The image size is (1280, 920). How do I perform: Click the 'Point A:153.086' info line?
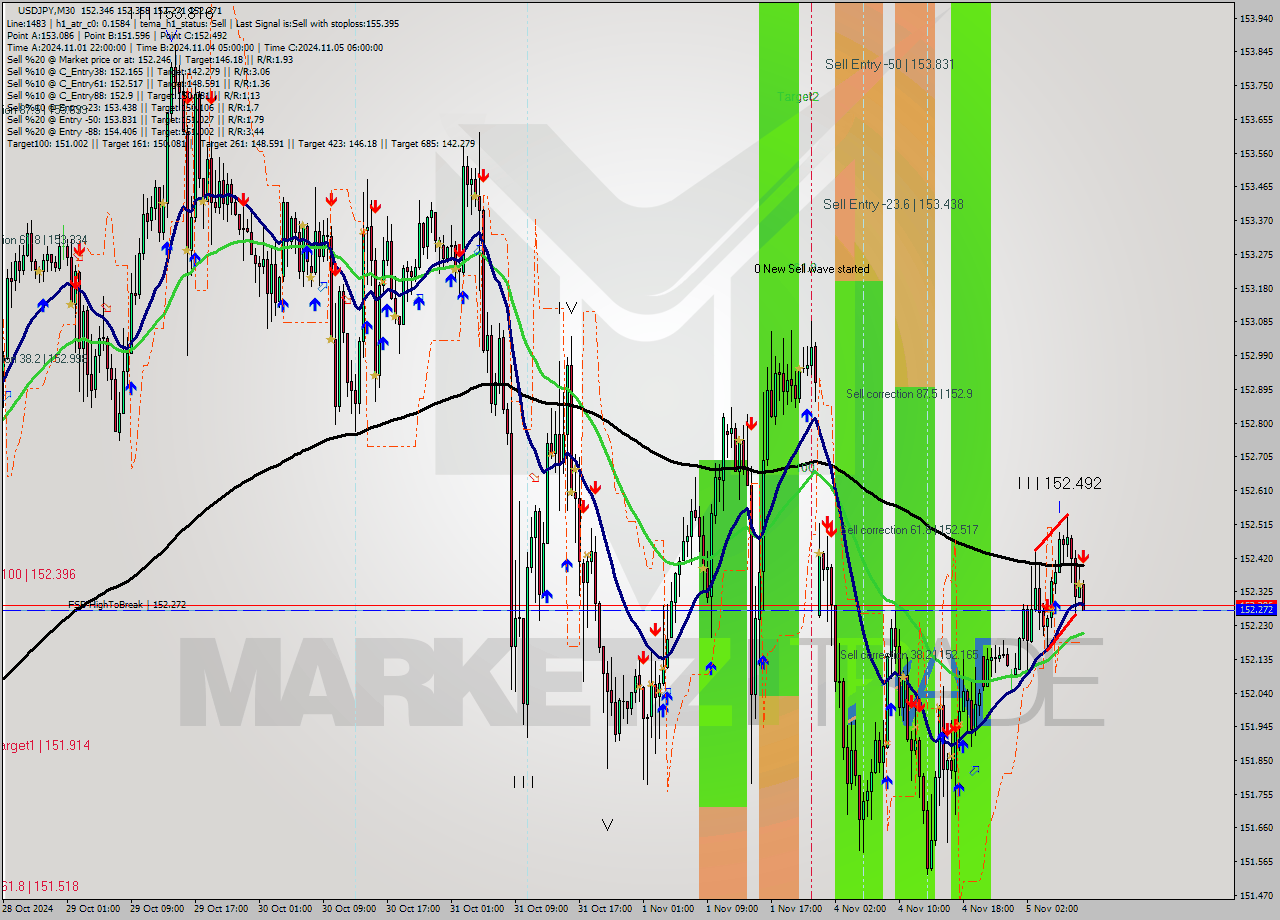pos(117,35)
